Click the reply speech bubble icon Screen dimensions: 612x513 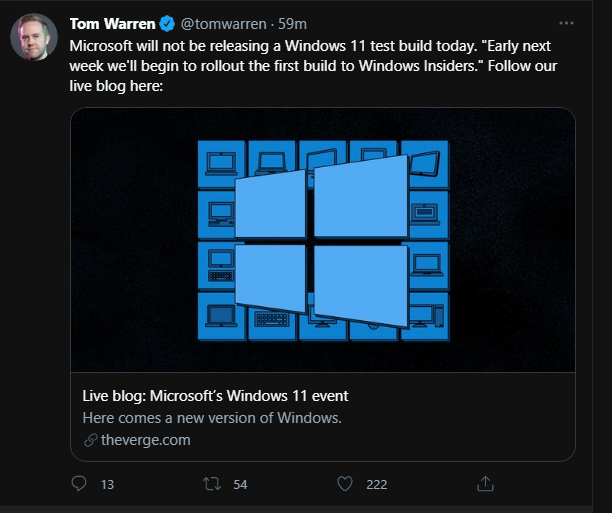[80, 484]
